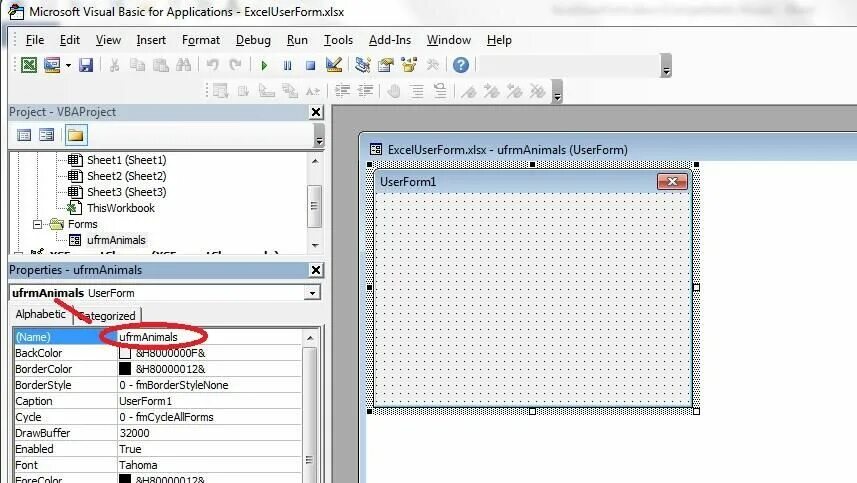Click the Caption UserForm1 value field
Screen dimensions: 857x483
209,401
